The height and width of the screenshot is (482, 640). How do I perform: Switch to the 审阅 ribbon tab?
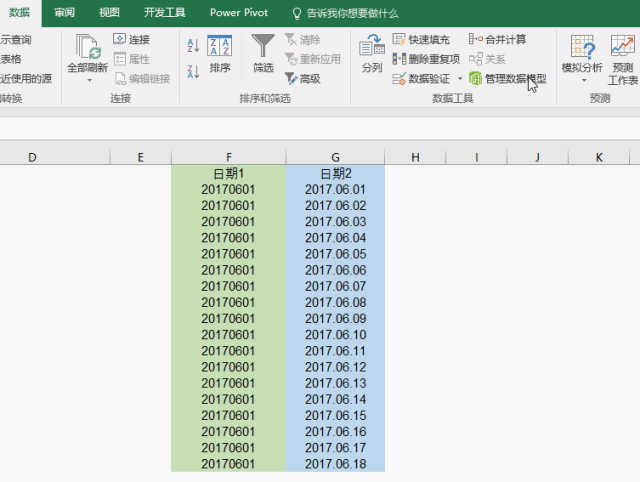(x=64, y=13)
